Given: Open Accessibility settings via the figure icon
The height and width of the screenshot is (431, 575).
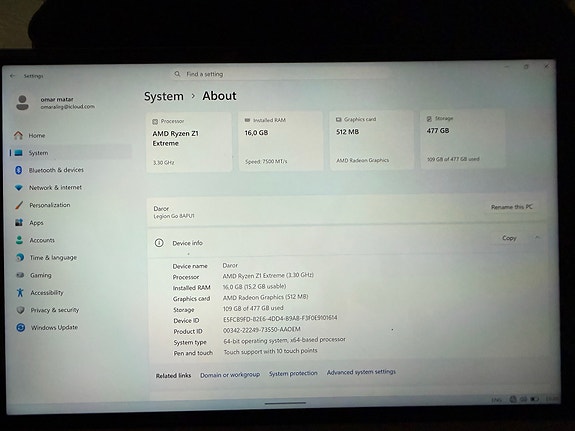Looking at the screenshot, I should click(20, 292).
